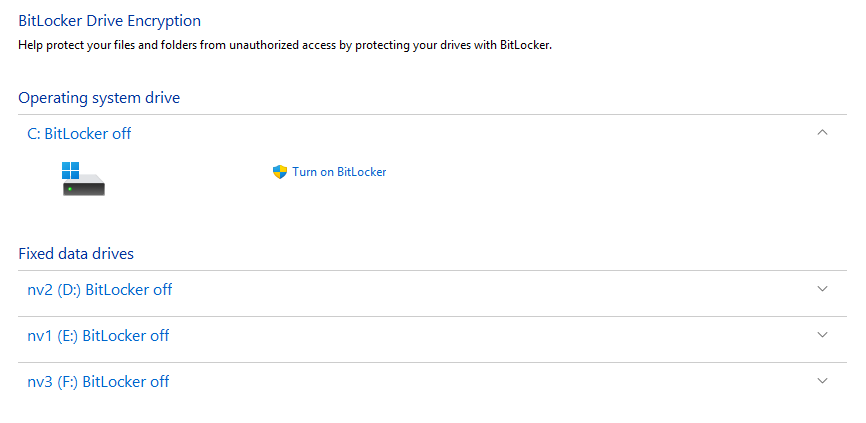Click the BitLocker Drive Encryption title

(x=109, y=20)
